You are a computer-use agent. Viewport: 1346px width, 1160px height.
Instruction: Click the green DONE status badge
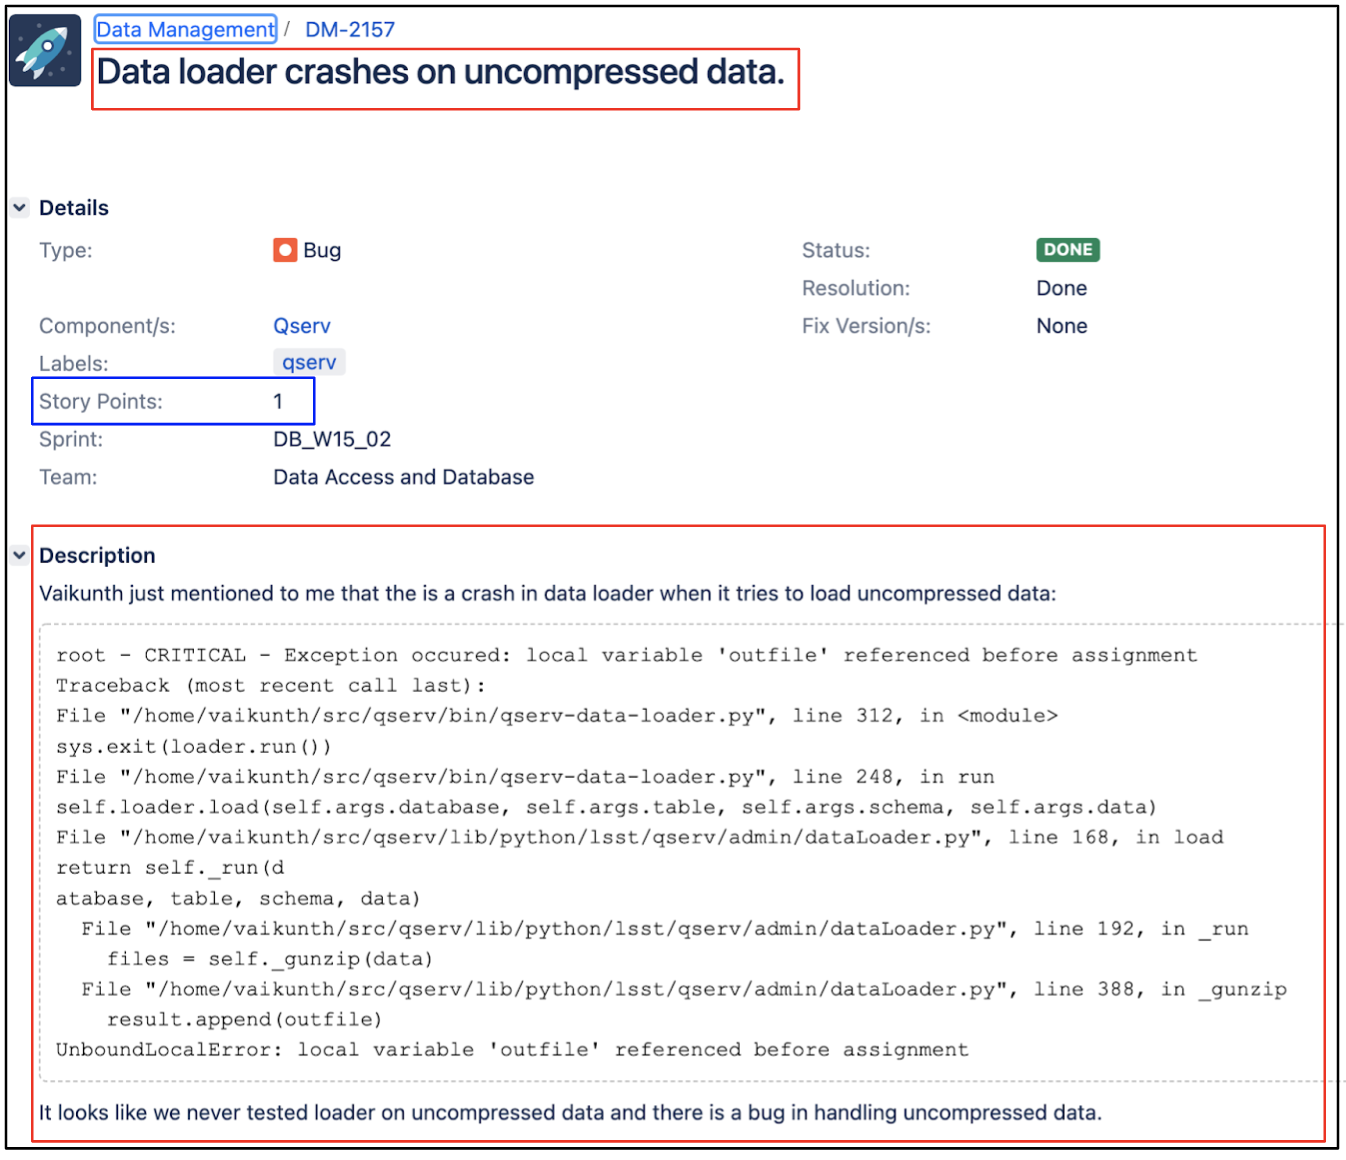pos(1068,250)
